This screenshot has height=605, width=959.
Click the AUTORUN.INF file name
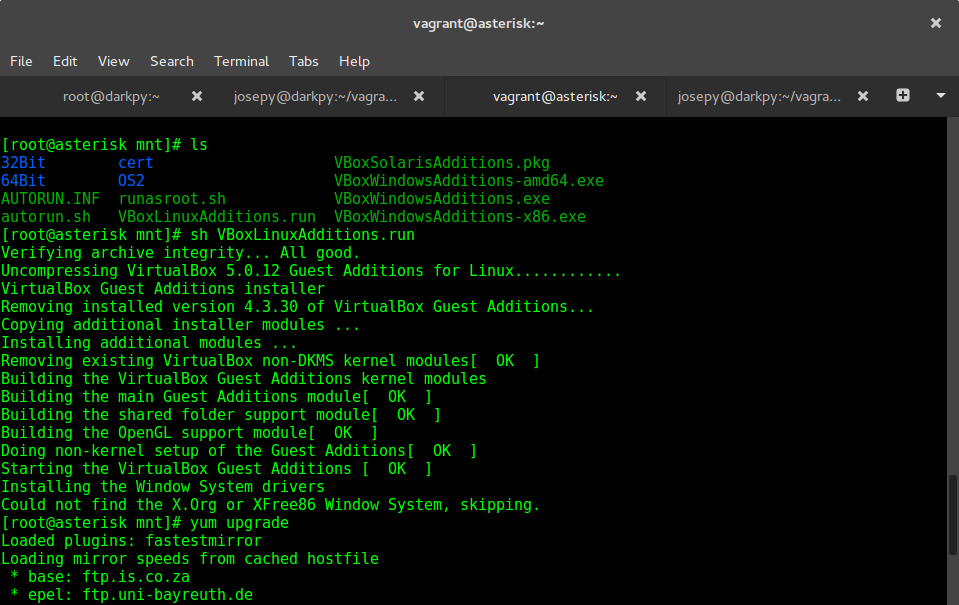pyautogui.click(x=50, y=199)
